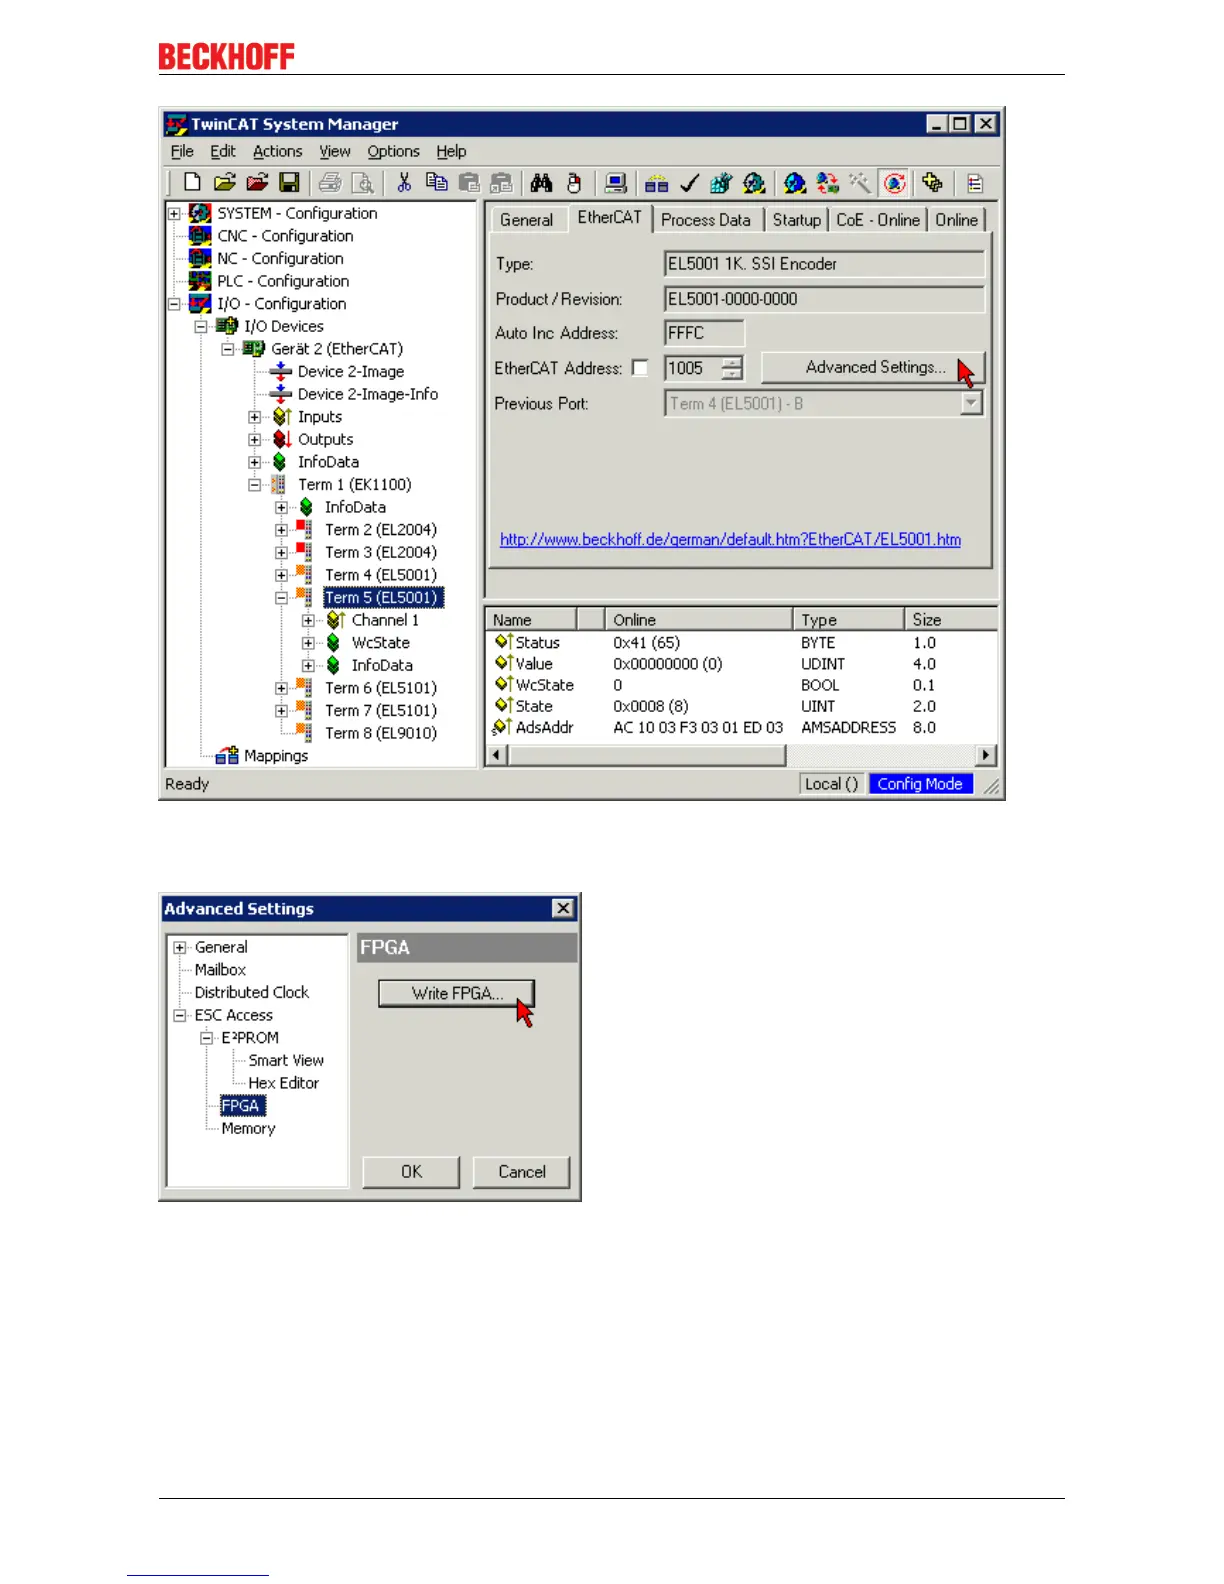Click the black check mark toolbar icon

[688, 182]
